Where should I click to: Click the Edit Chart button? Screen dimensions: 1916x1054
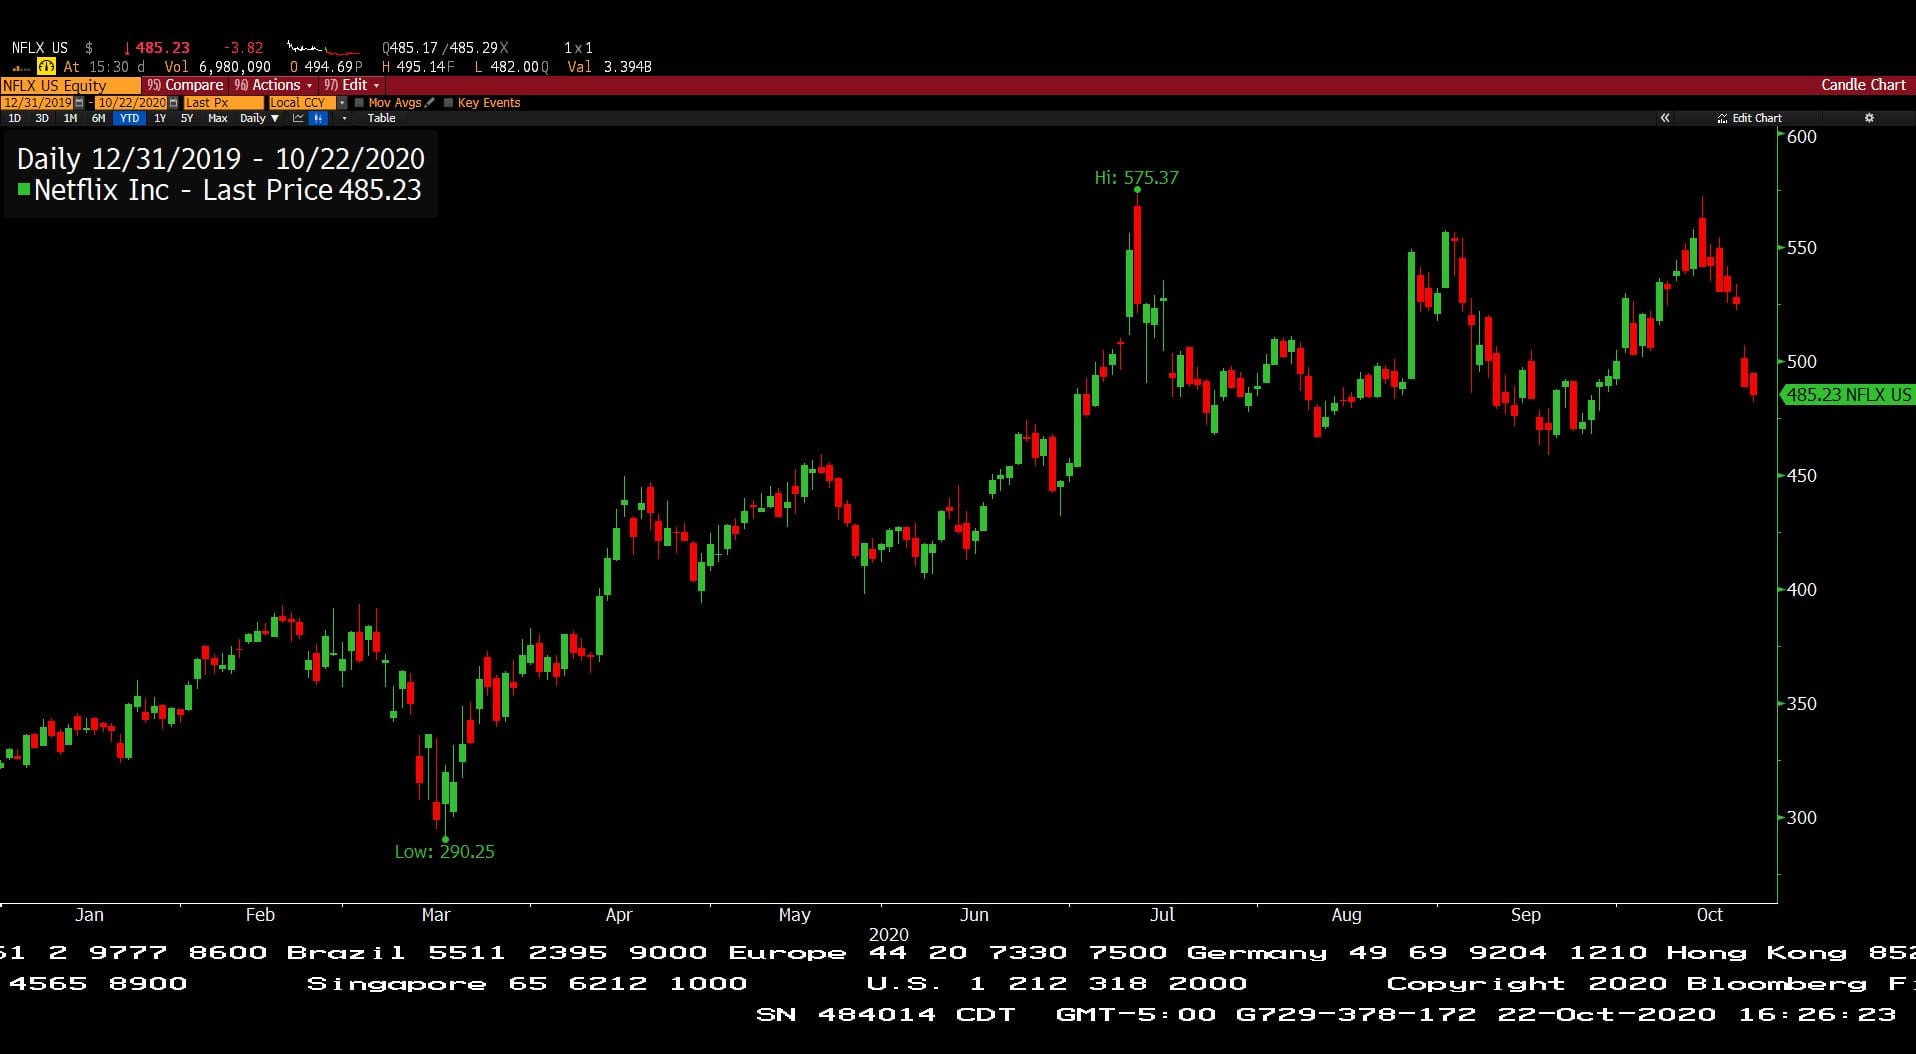1750,118
